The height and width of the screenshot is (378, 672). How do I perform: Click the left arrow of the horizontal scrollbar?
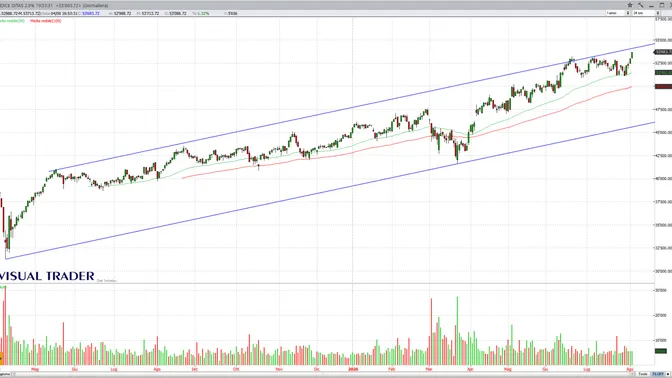(15, 375)
